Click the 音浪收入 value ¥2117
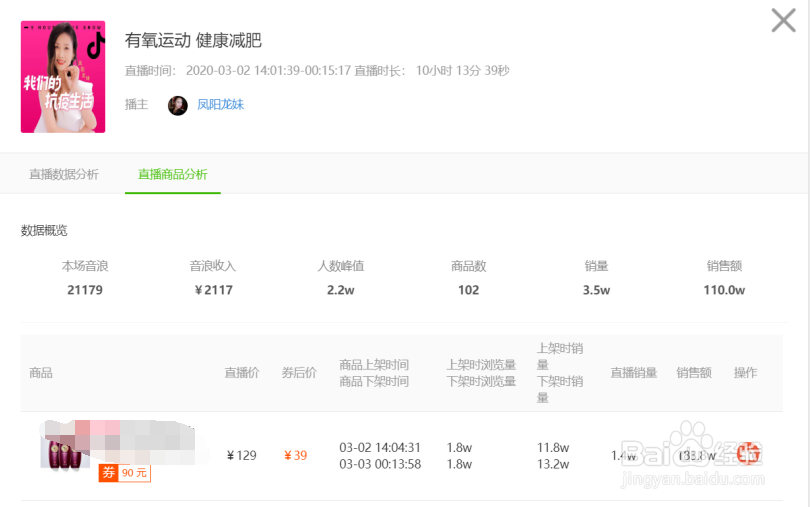Image resolution: width=810 pixels, height=507 pixels. pos(213,290)
